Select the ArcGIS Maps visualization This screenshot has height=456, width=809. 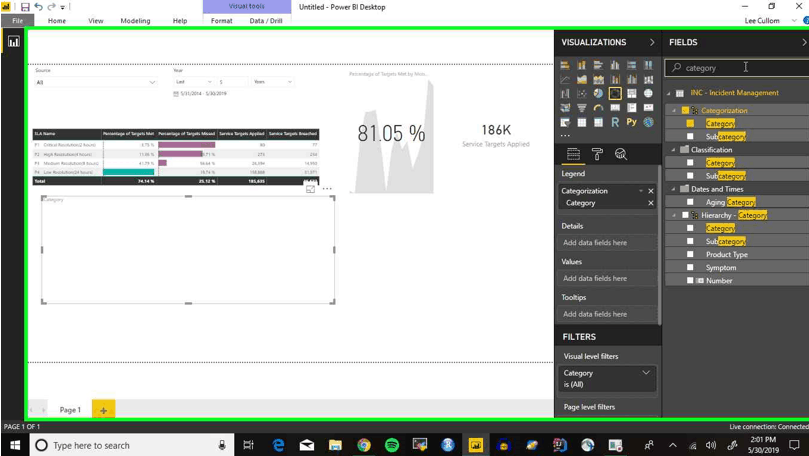649,122
